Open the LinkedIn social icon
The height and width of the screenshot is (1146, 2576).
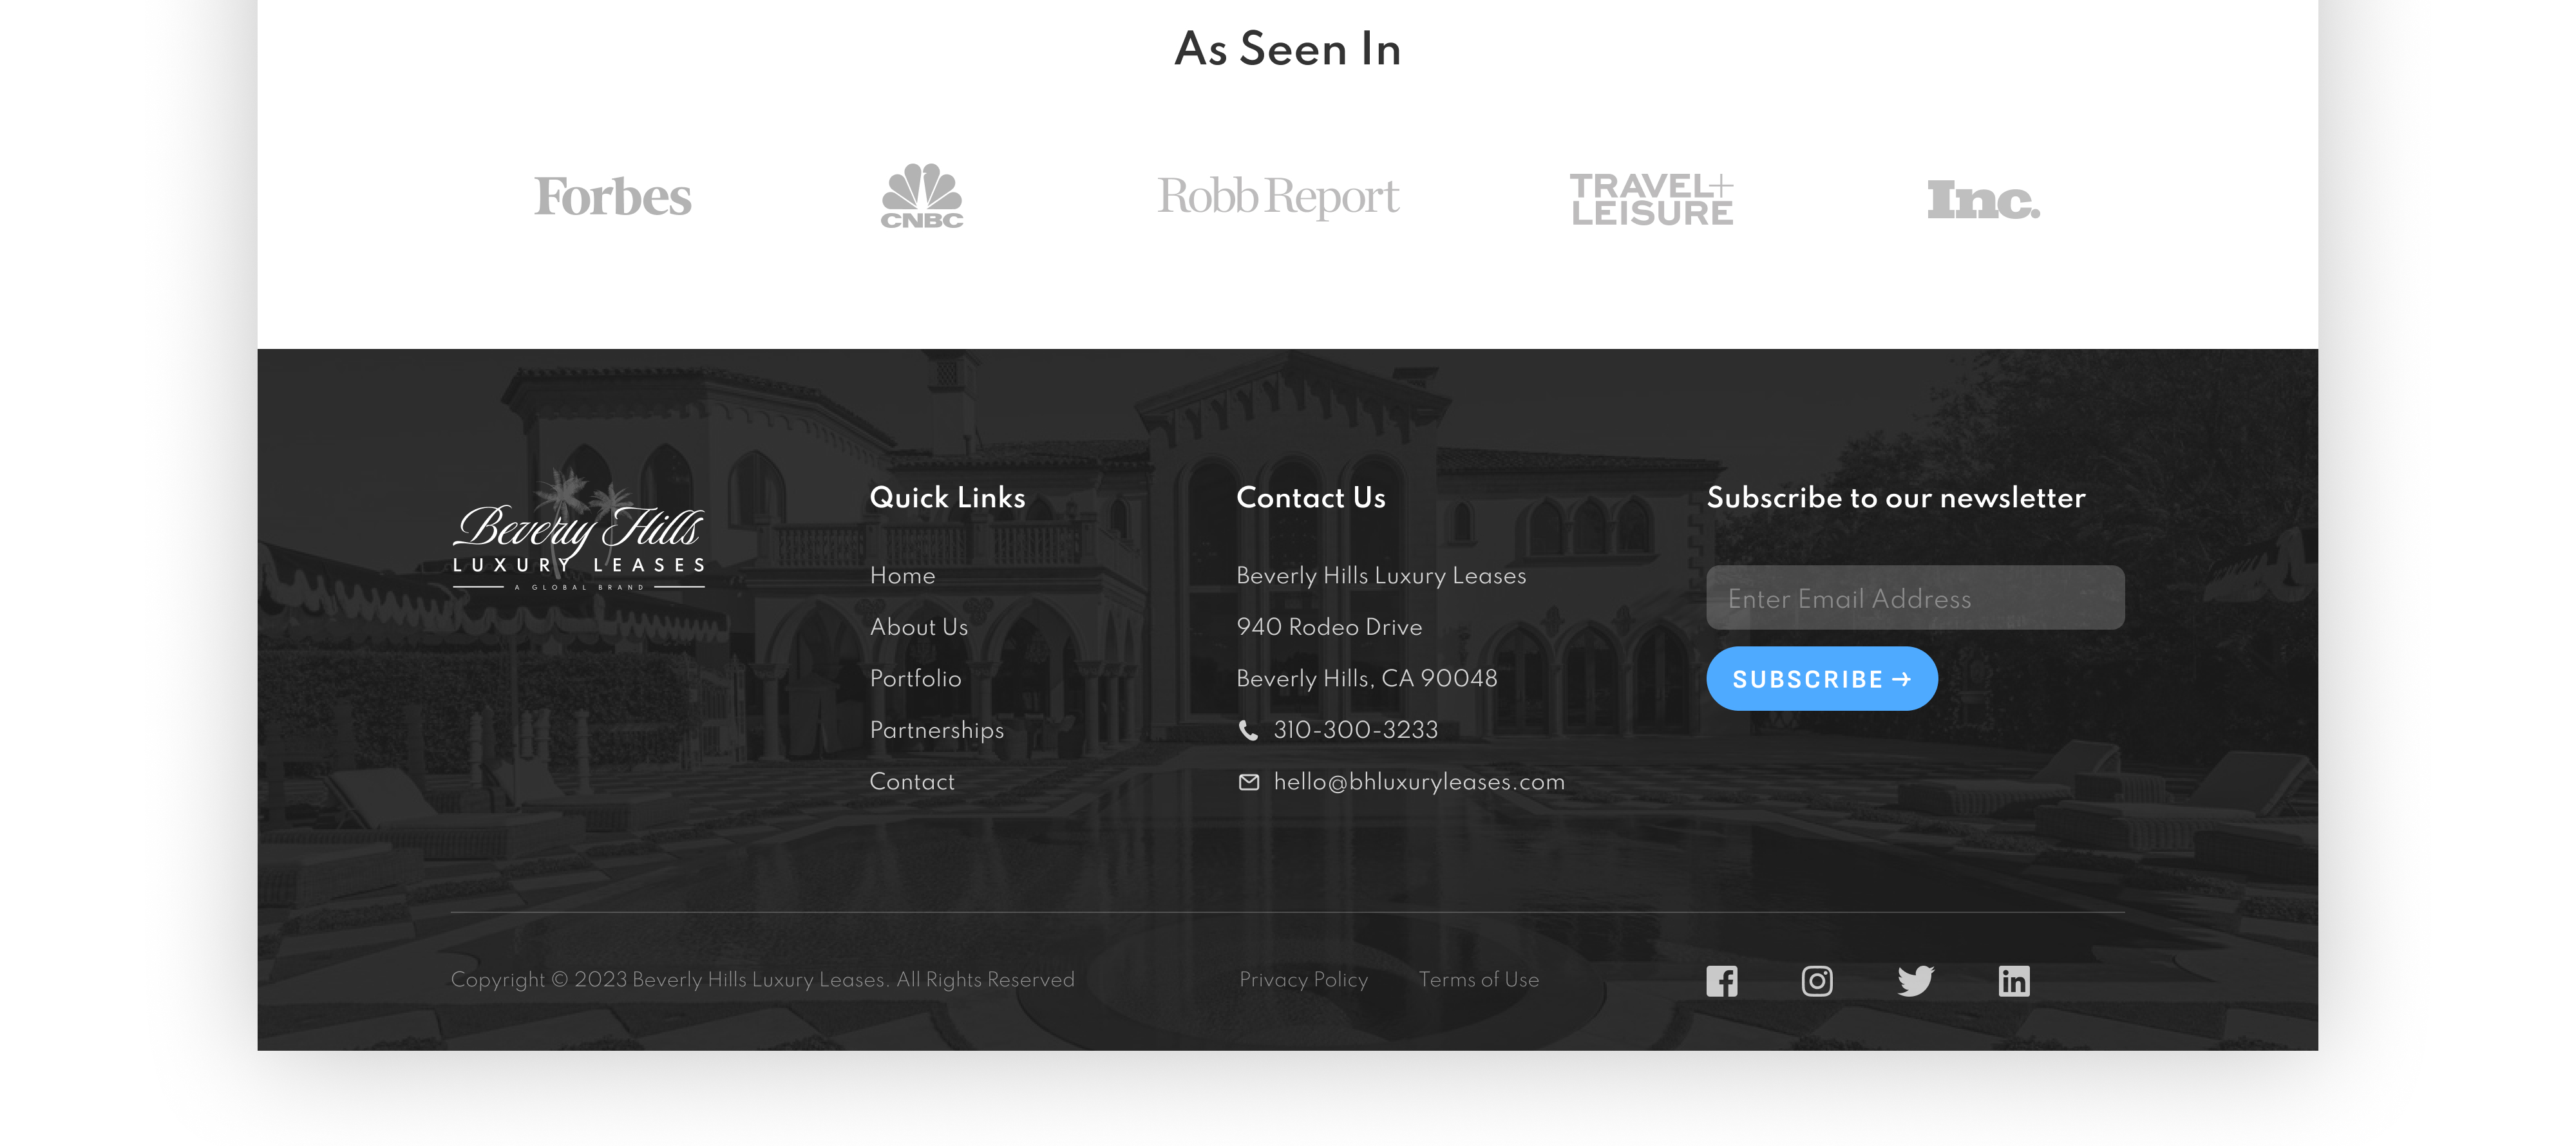point(2013,981)
